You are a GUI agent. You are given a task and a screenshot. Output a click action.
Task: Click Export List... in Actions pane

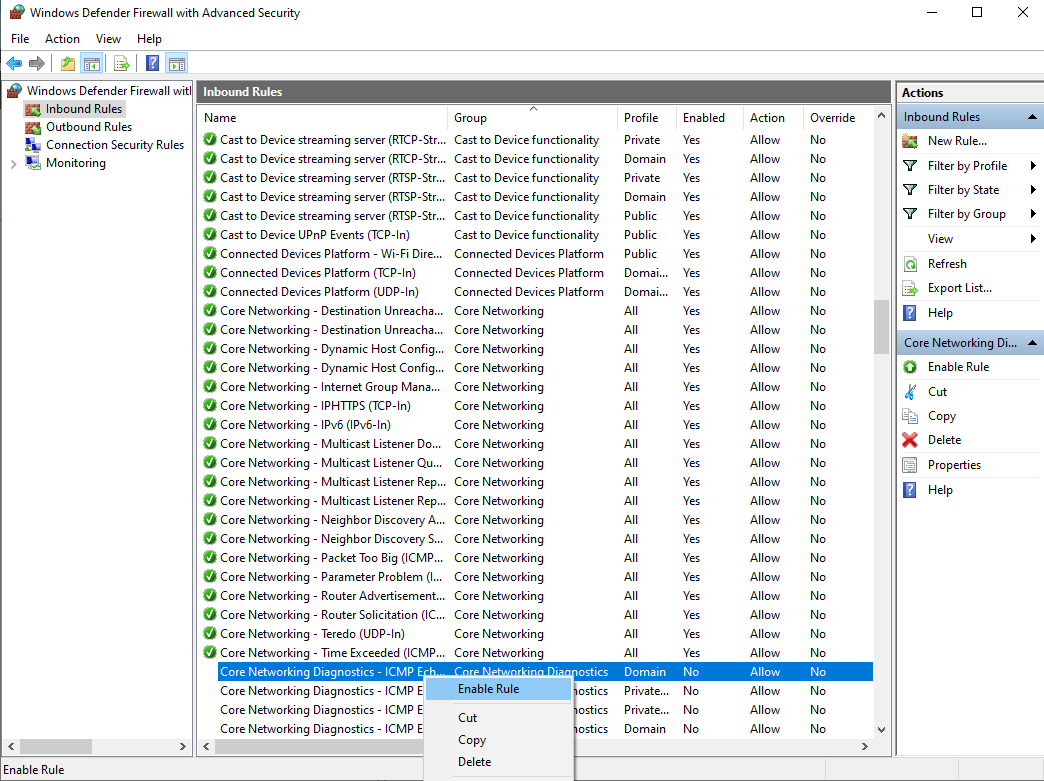click(x=959, y=288)
